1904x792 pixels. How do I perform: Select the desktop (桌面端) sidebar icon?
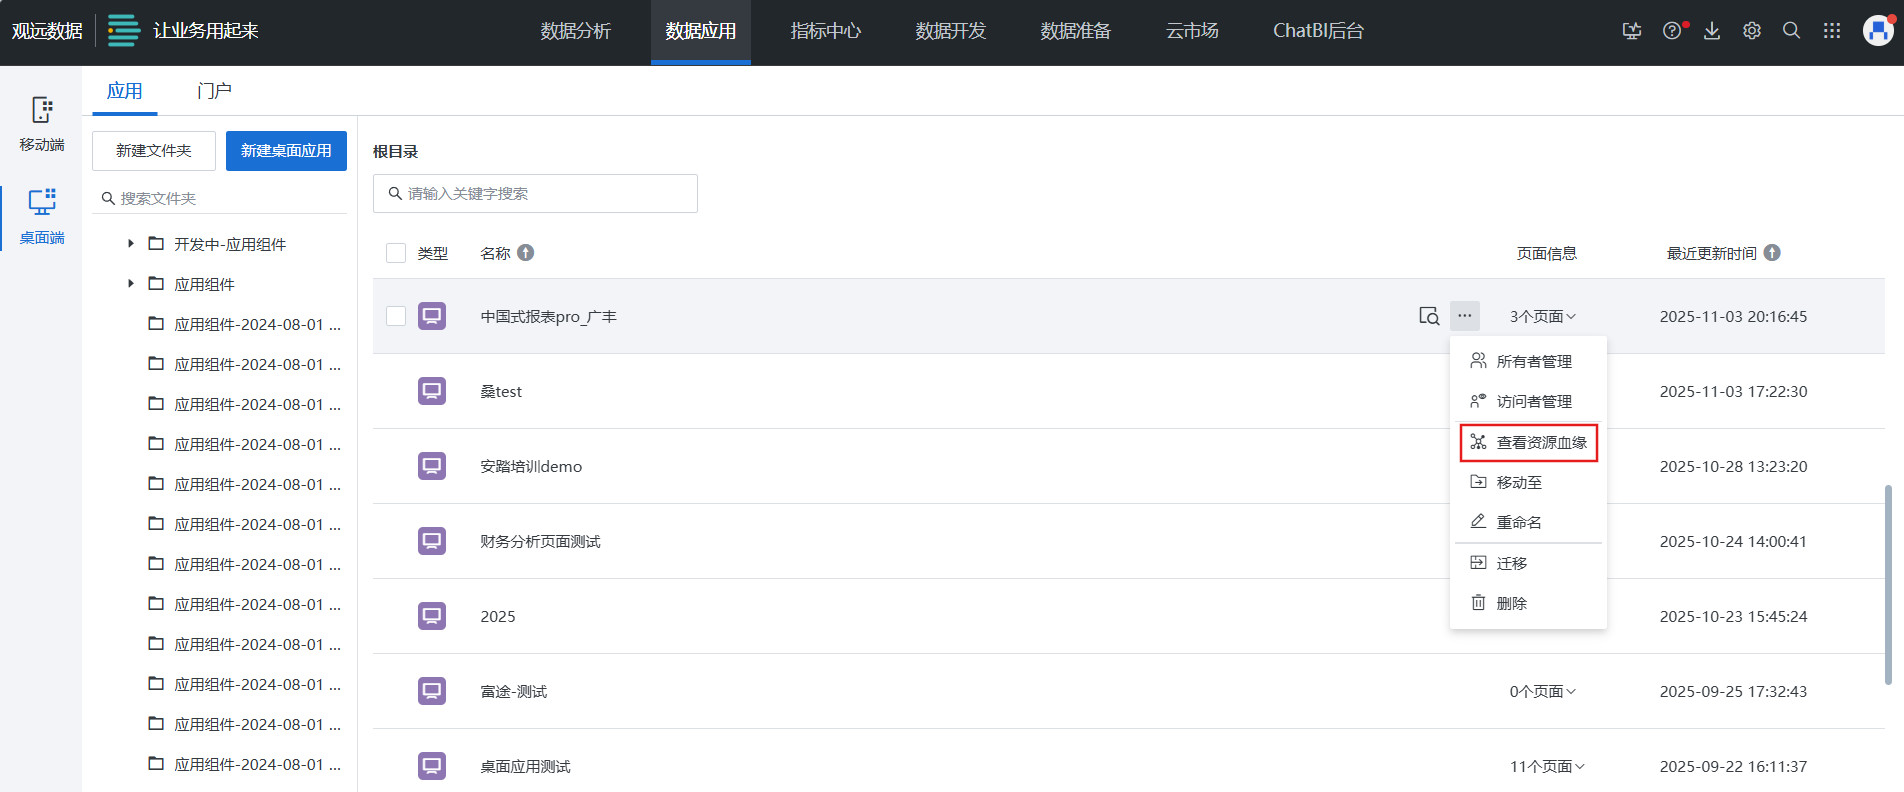pyautogui.click(x=41, y=215)
